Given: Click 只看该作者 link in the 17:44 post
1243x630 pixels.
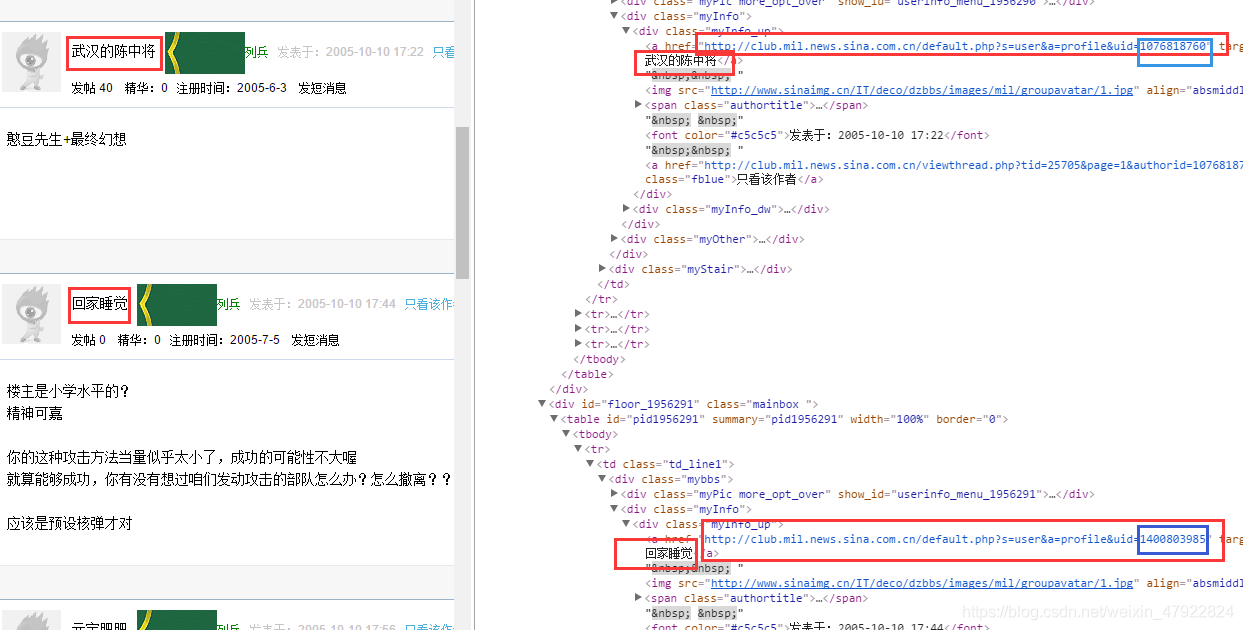Looking at the screenshot, I should [x=429, y=304].
